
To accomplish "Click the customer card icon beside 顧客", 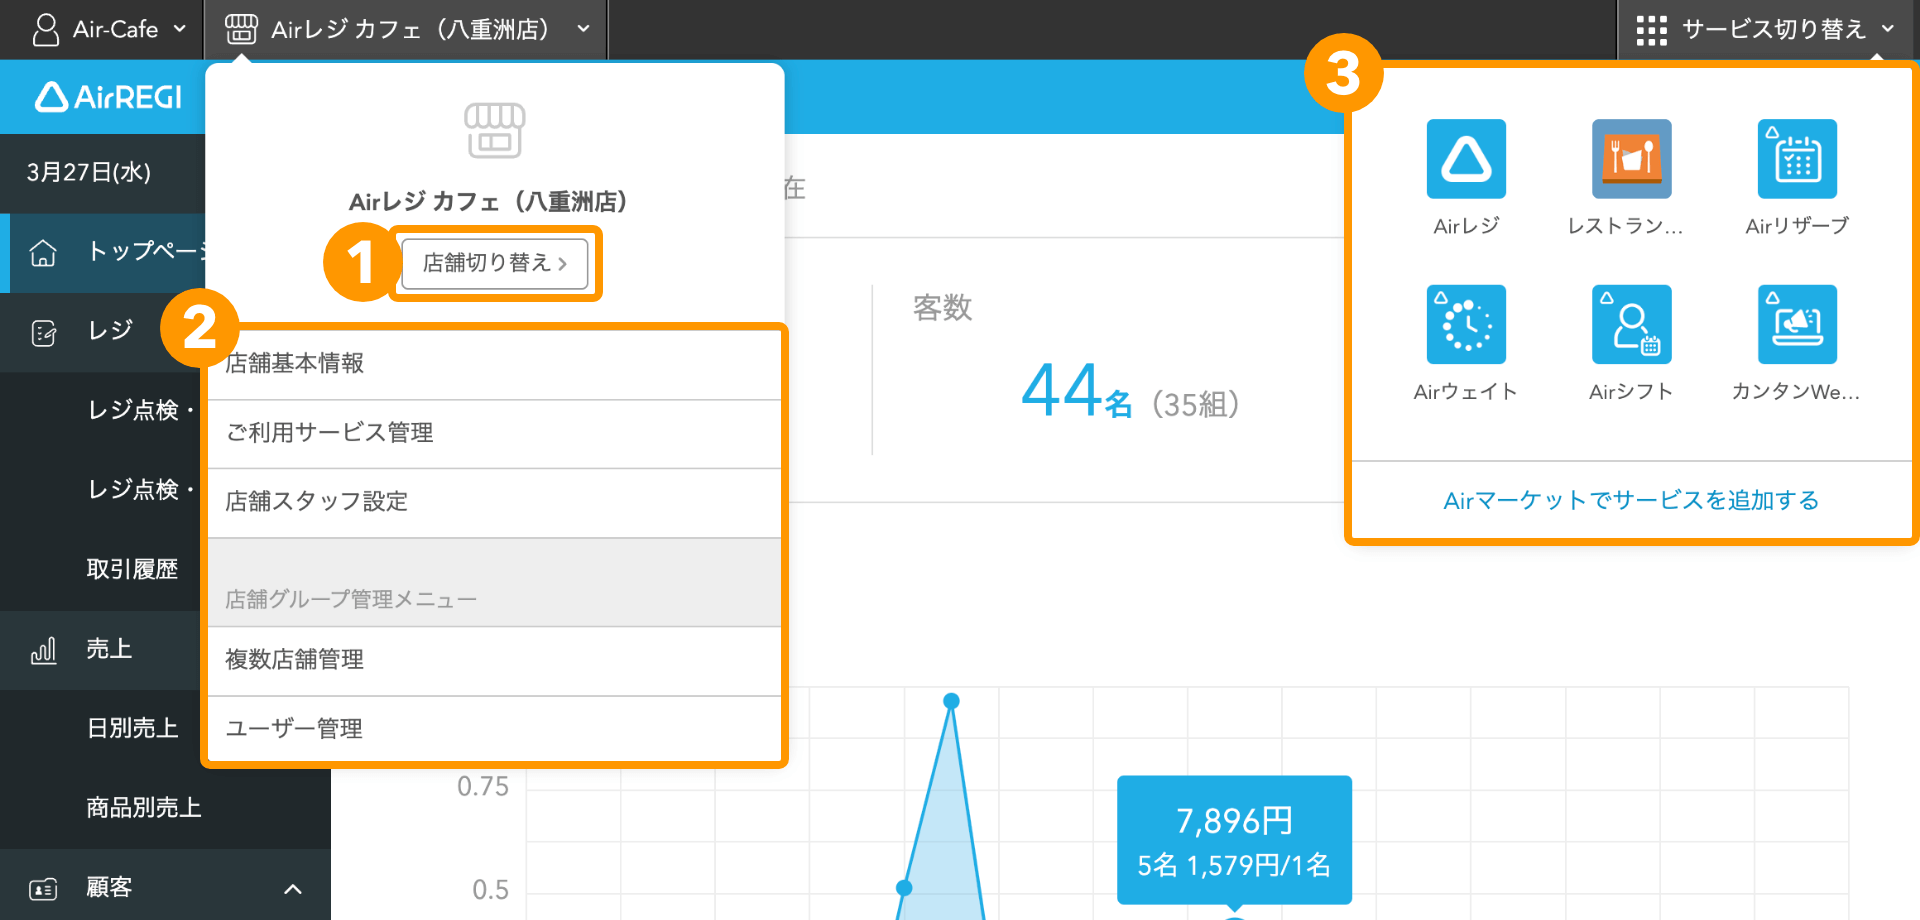I will point(43,889).
